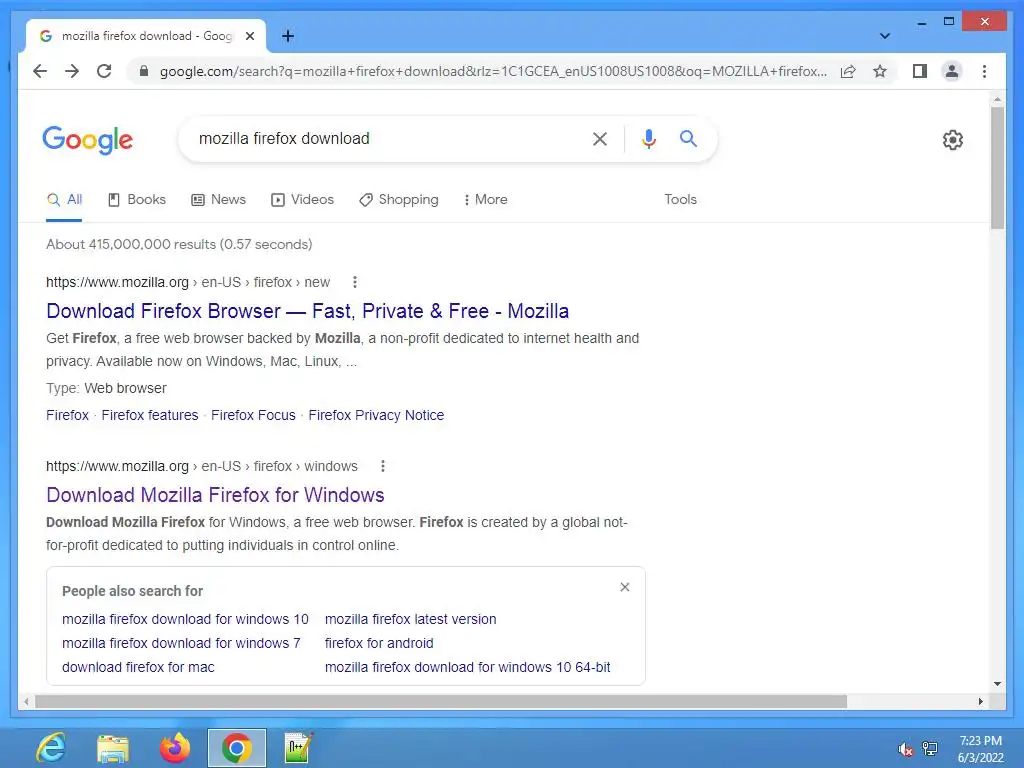The height and width of the screenshot is (768, 1024).
Task: Close the 'mozilla firefox download' tab
Action: [249, 36]
